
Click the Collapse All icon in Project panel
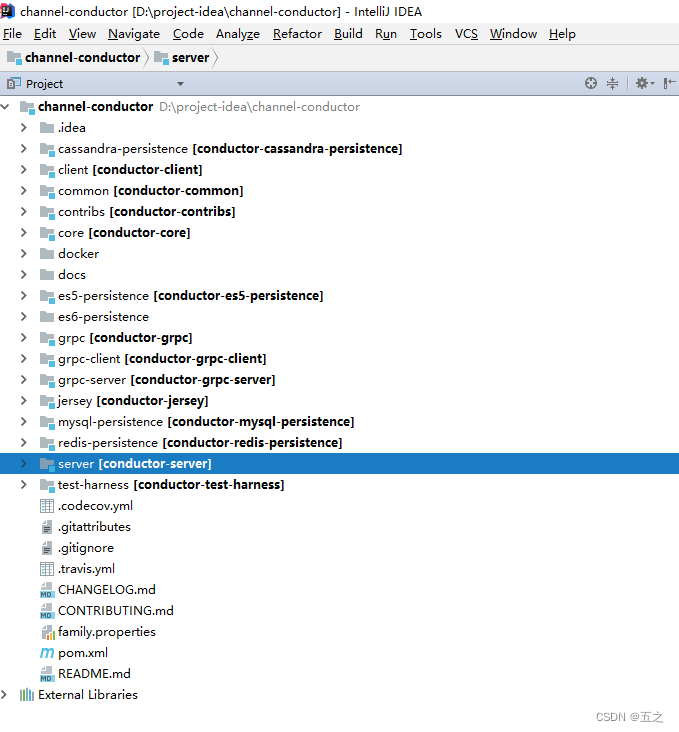pos(612,84)
